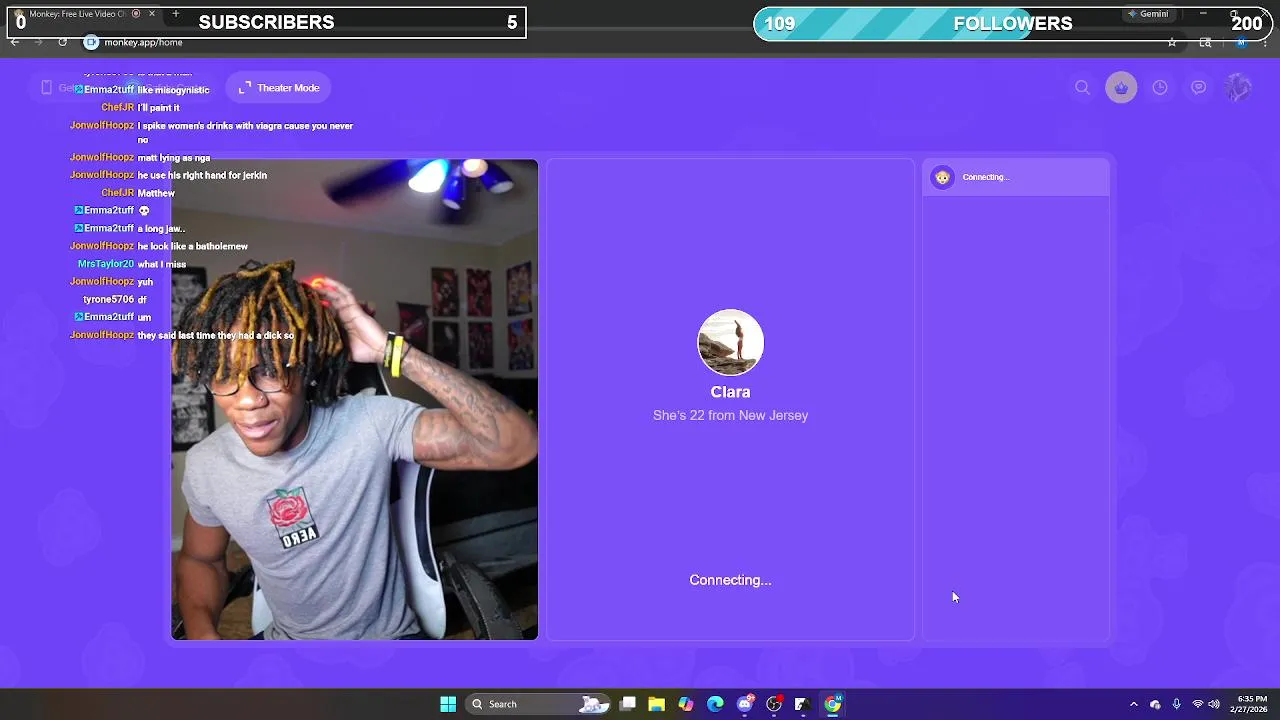This screenshot has height=720, width=1280.
Task: Click chat message "what I miss" by MrsTaylor20
Action: click(162, 264)
